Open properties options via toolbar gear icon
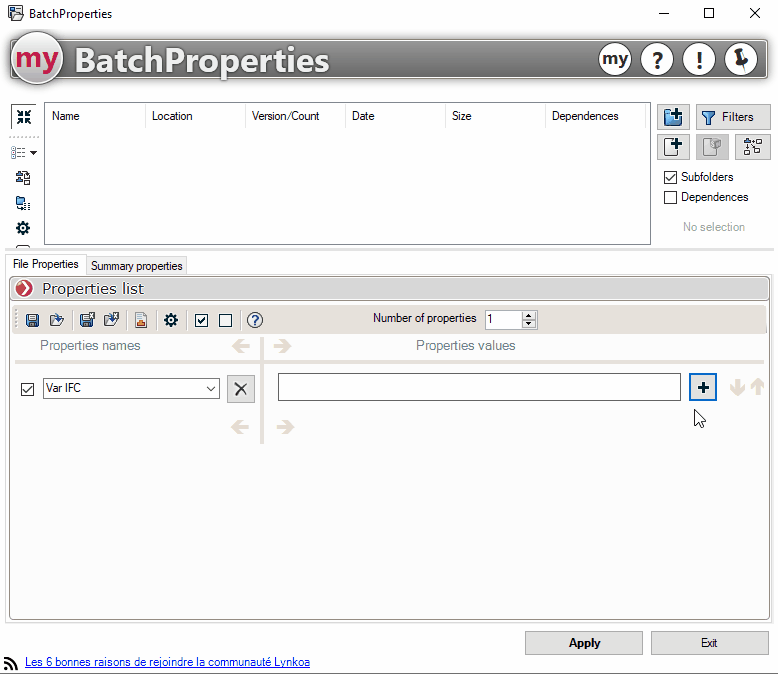Image resolution: width=778 pixels, height=674 pixels. coord(171,320)
